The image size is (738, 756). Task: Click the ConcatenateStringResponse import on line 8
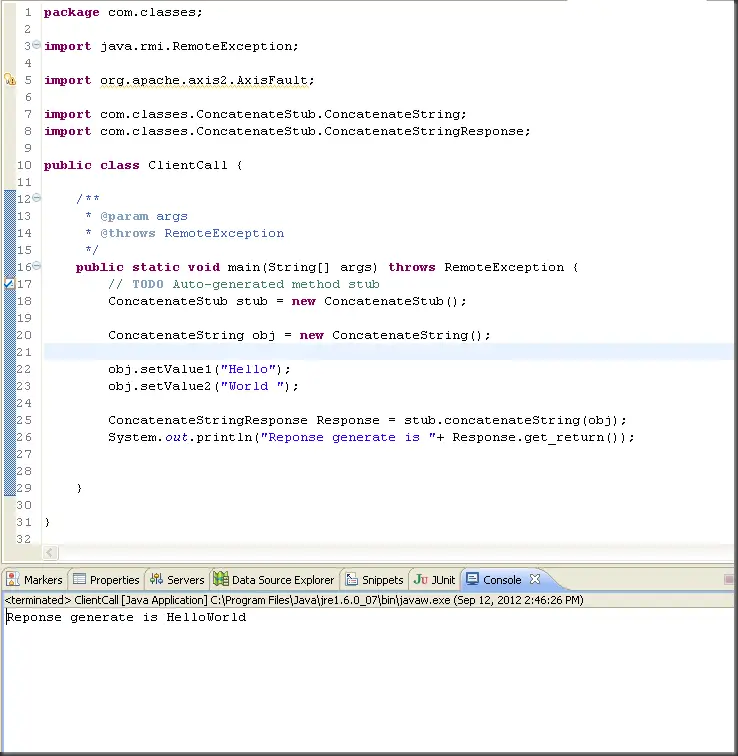287,131
